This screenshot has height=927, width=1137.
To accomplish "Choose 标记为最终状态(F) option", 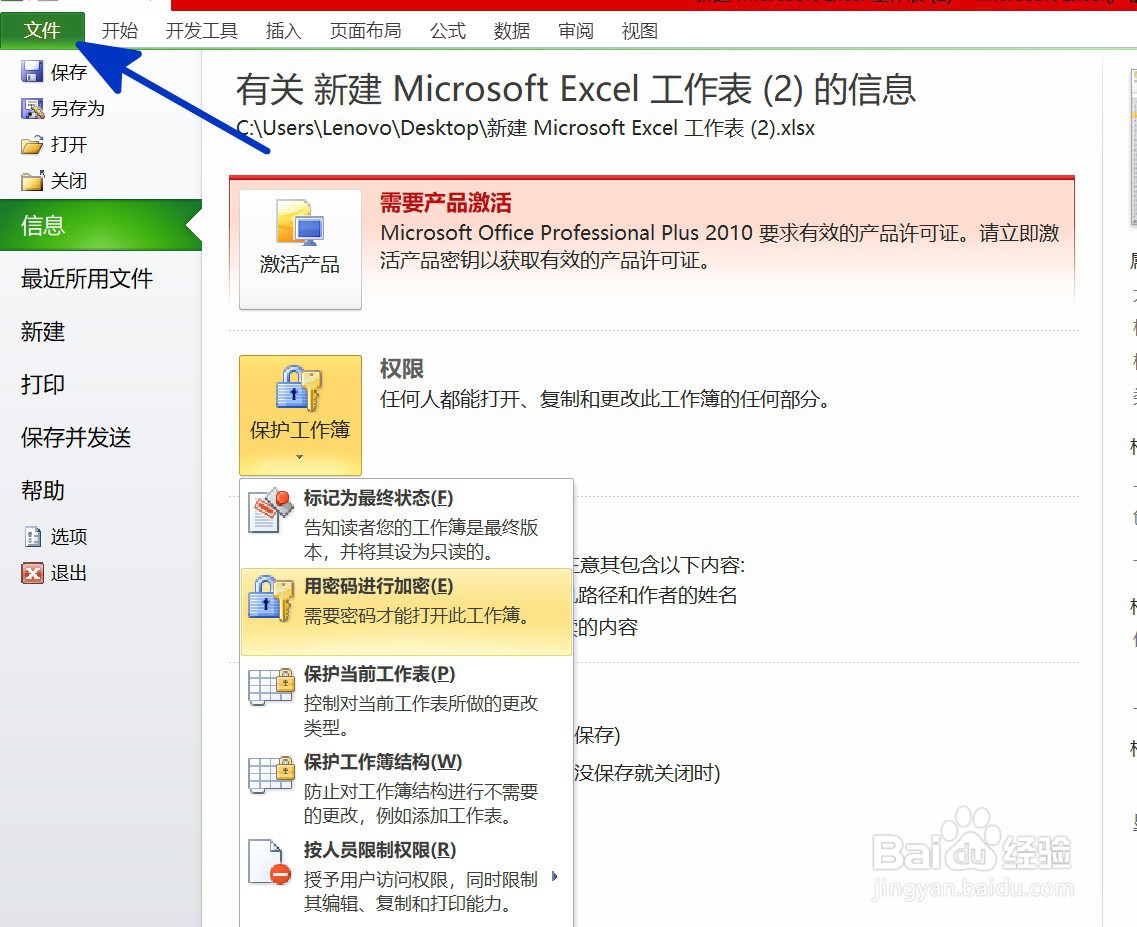I will coord(406,524).
